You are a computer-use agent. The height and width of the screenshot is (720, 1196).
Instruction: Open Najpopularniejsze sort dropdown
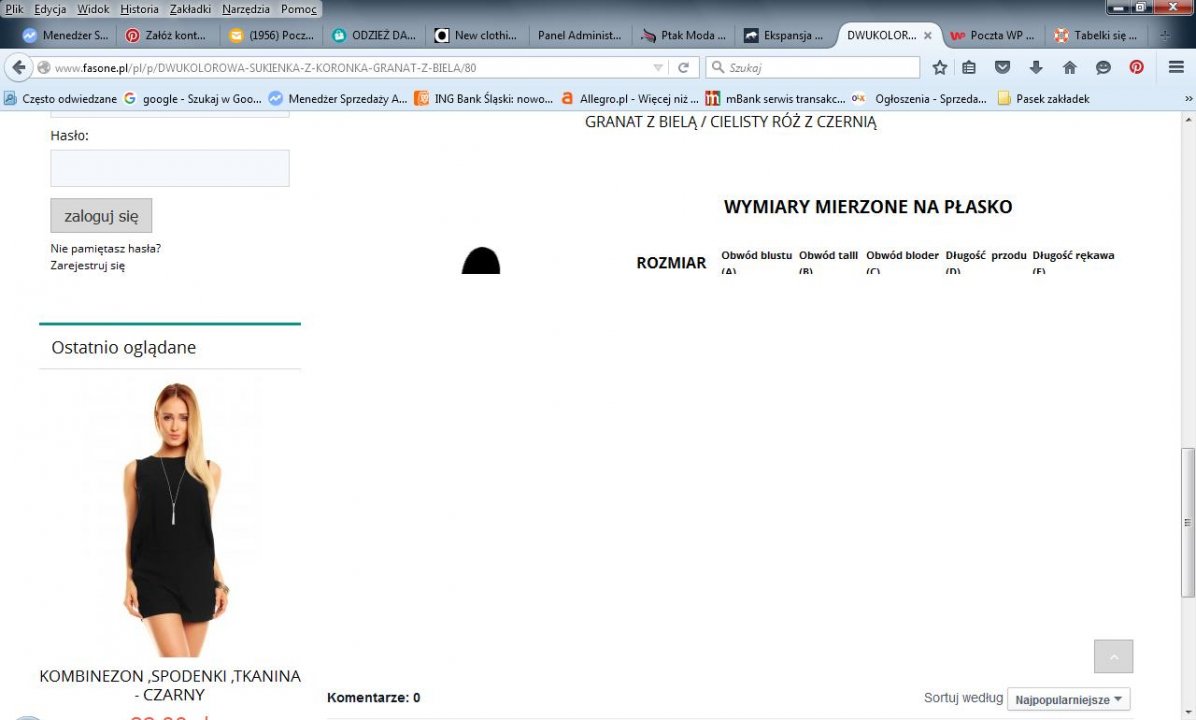[x=1069, y=699]
